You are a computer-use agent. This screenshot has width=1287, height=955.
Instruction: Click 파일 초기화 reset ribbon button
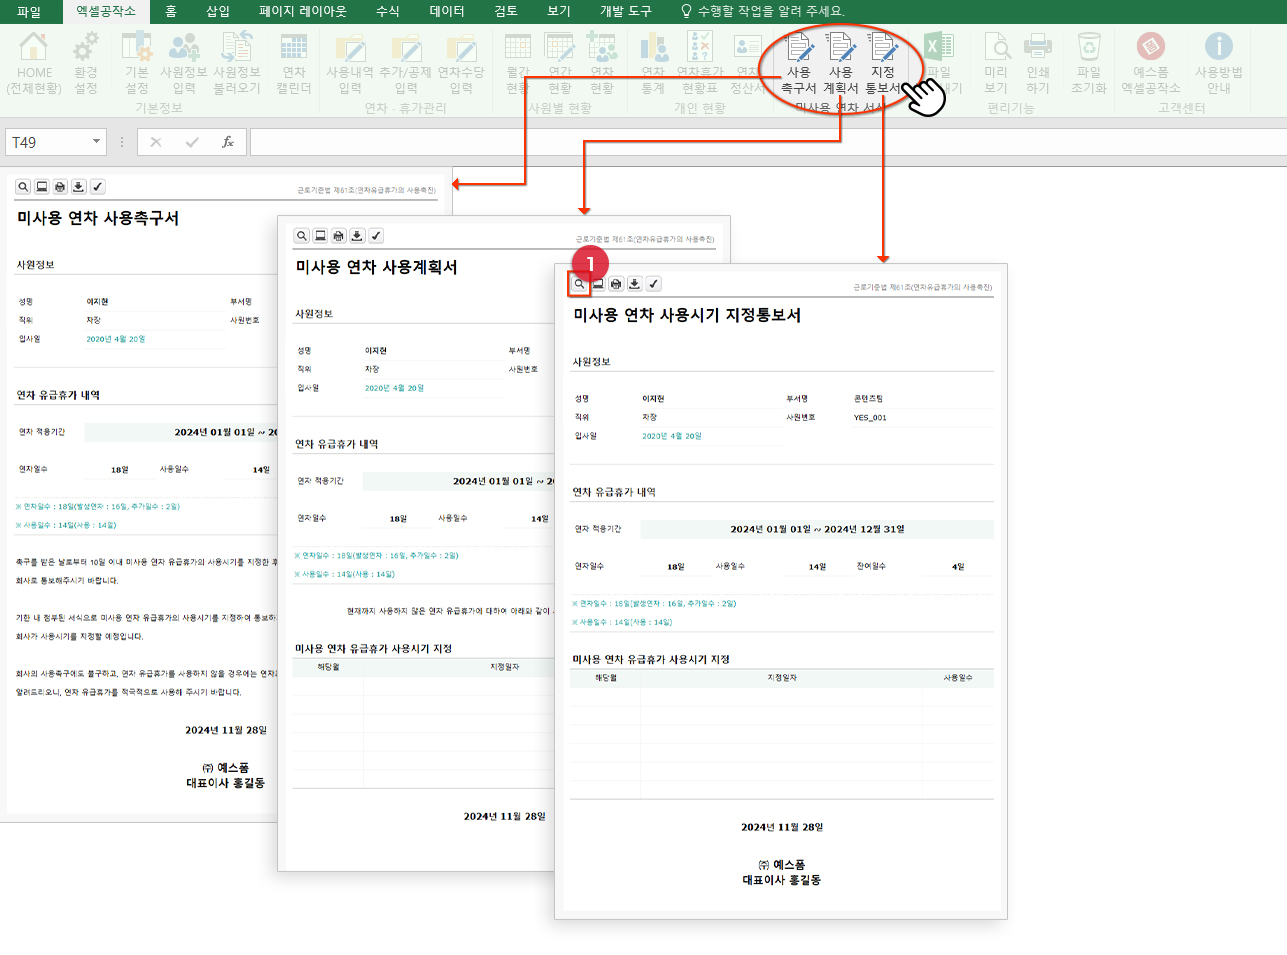coord(1089,63)
